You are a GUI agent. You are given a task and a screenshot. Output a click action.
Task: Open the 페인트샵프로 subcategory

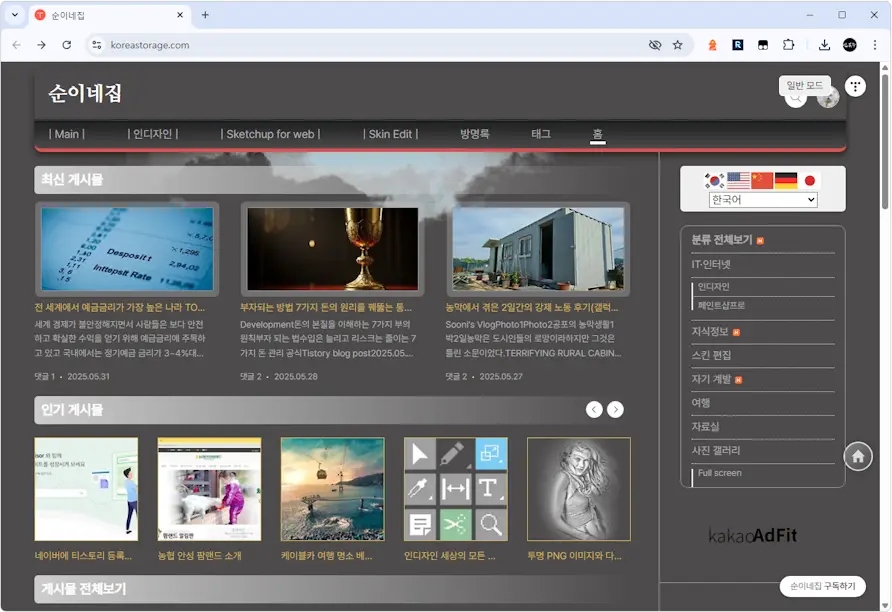point(721,305)
